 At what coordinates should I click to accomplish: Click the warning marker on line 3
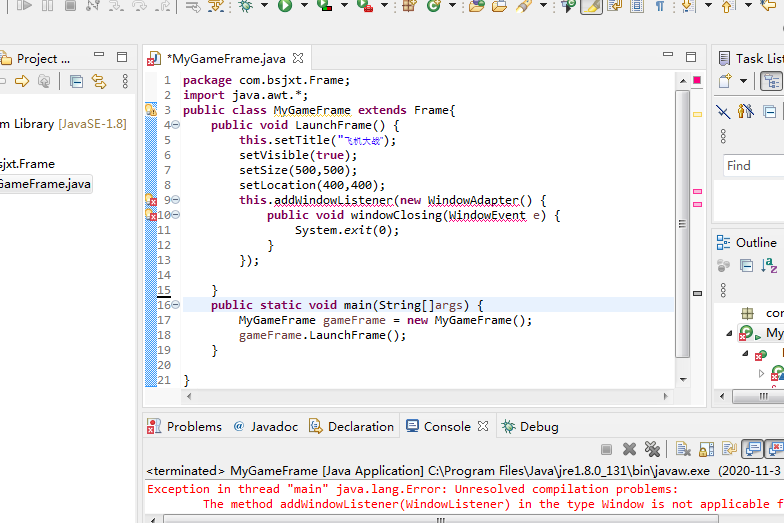click(x=150, y=110)
